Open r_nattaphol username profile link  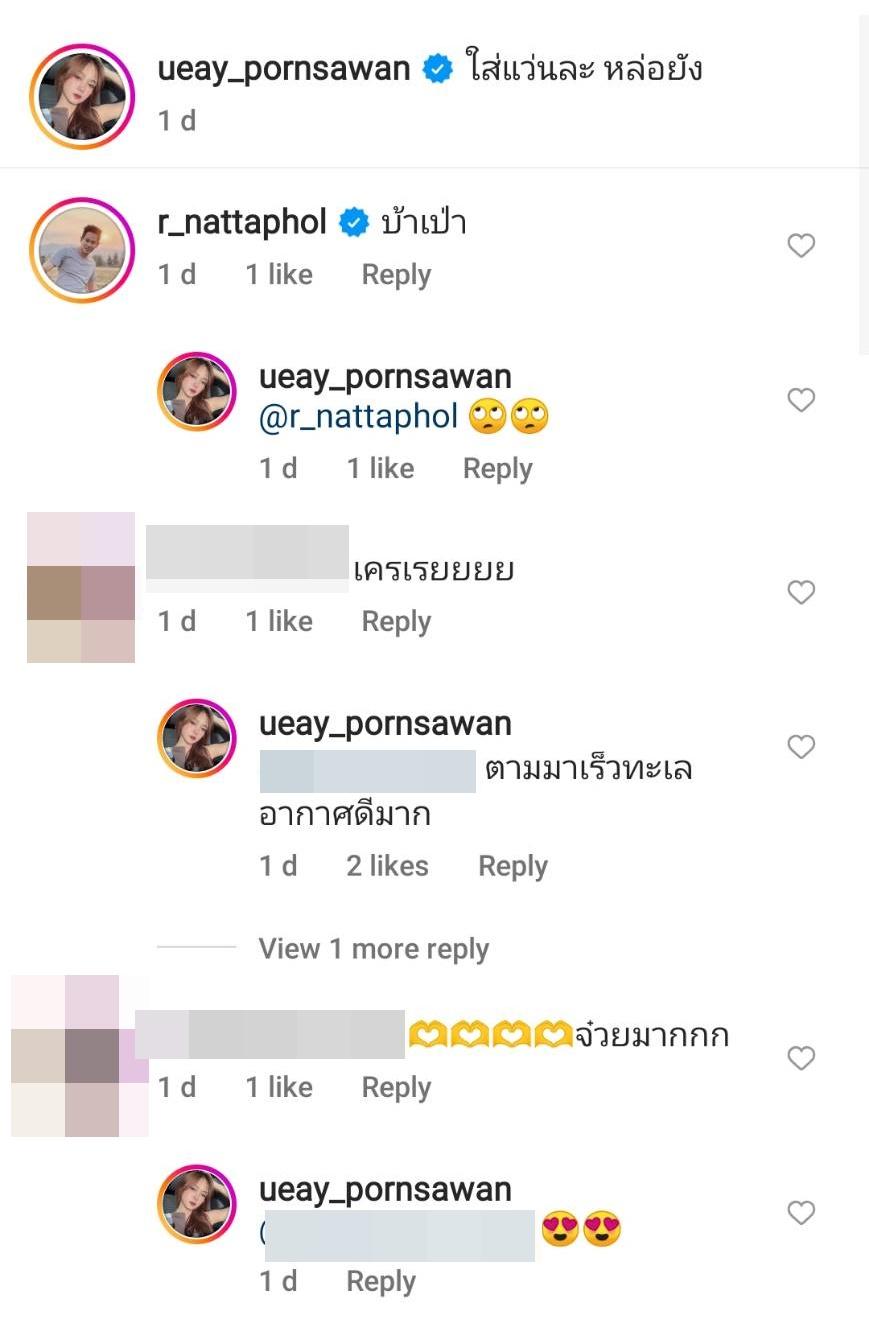click(x=242, y=222)
